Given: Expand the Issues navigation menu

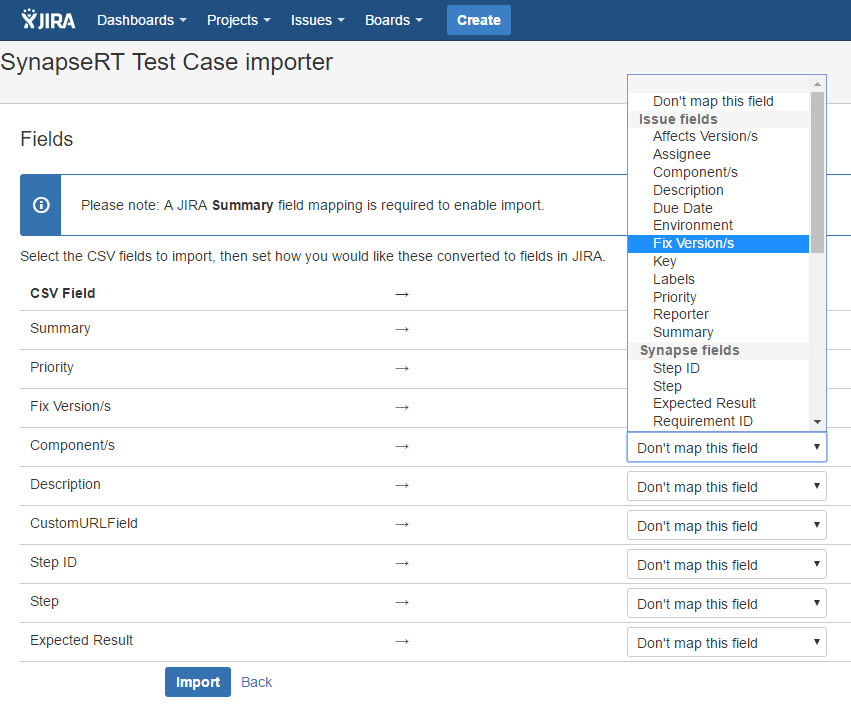Looking at the screenshot, I should (317, 20).
